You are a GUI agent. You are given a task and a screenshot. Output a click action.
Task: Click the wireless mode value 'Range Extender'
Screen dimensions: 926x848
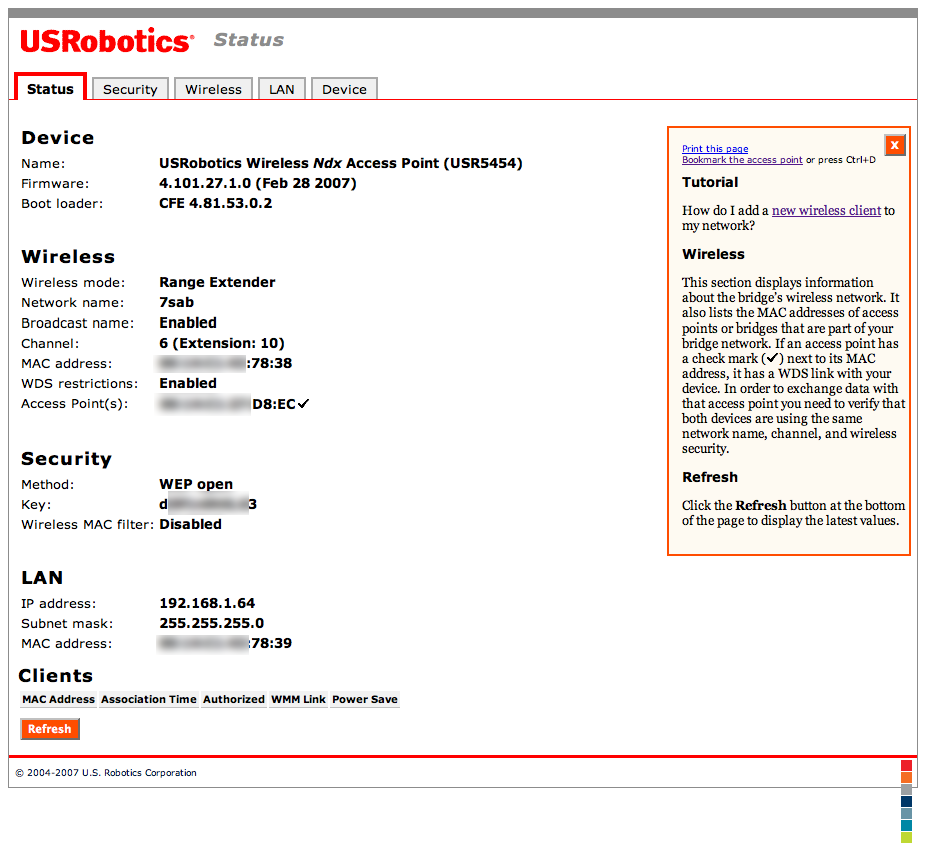click(217, 282)
